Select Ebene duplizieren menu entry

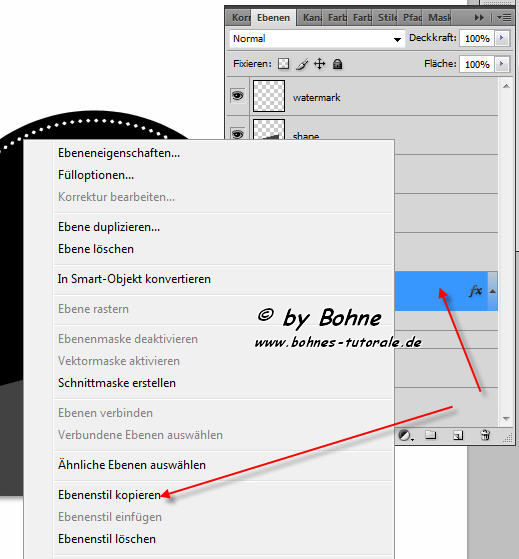tap(109, 227)
